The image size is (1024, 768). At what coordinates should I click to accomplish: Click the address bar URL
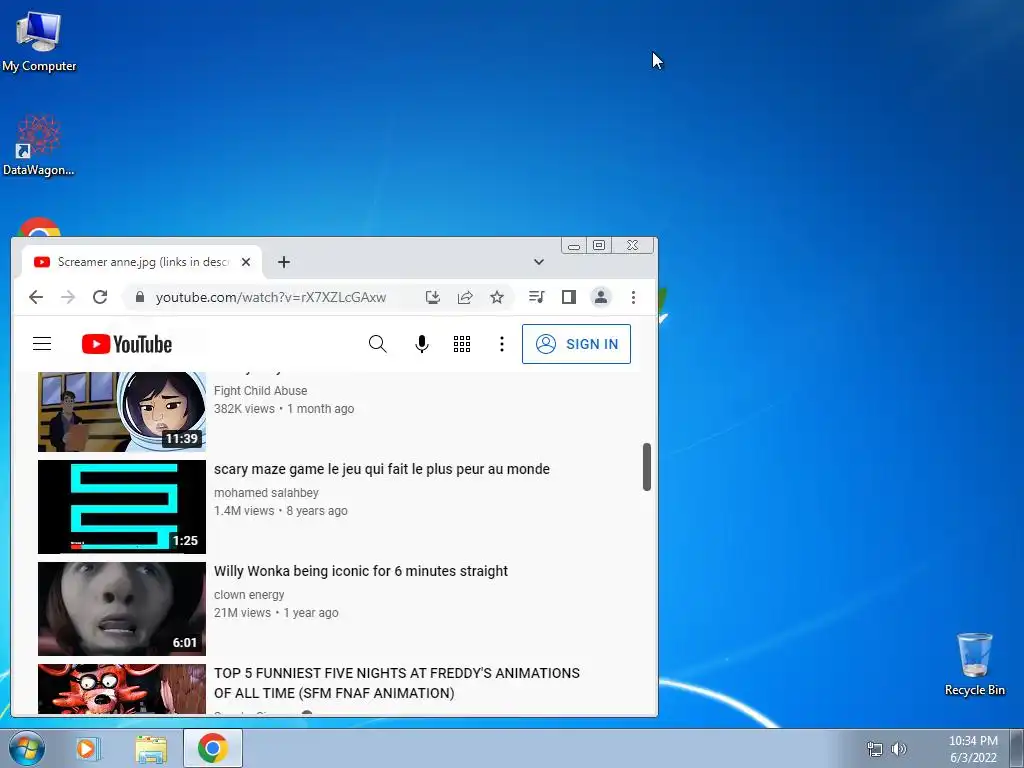coord(270,297)
